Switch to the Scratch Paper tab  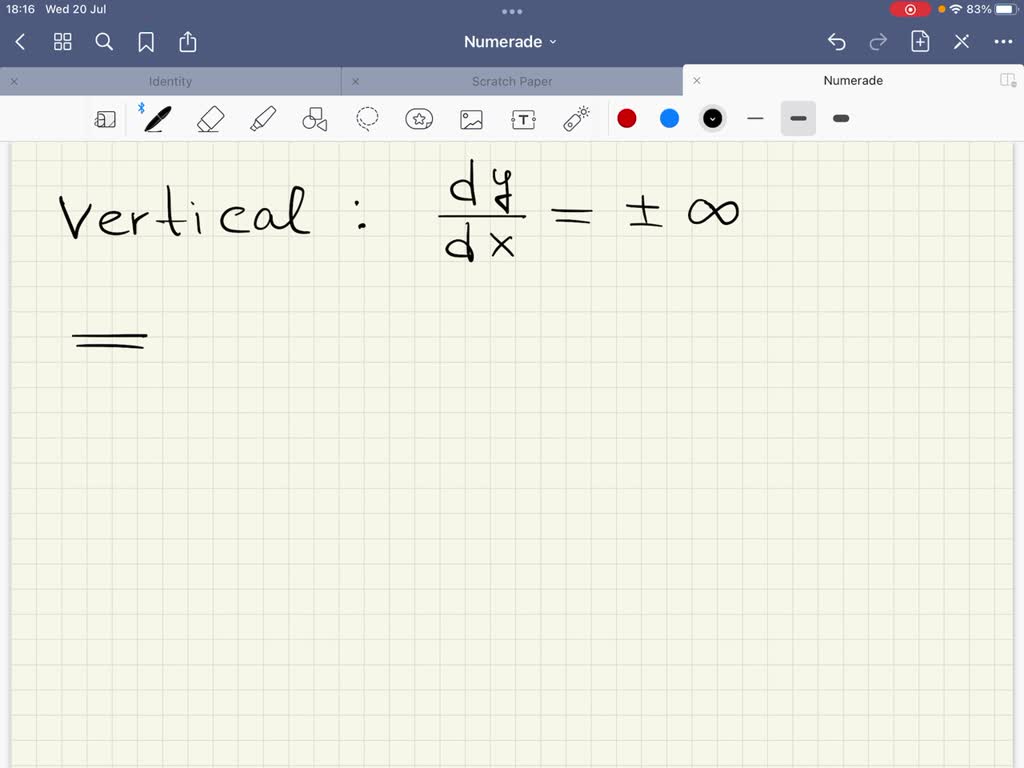512,81
